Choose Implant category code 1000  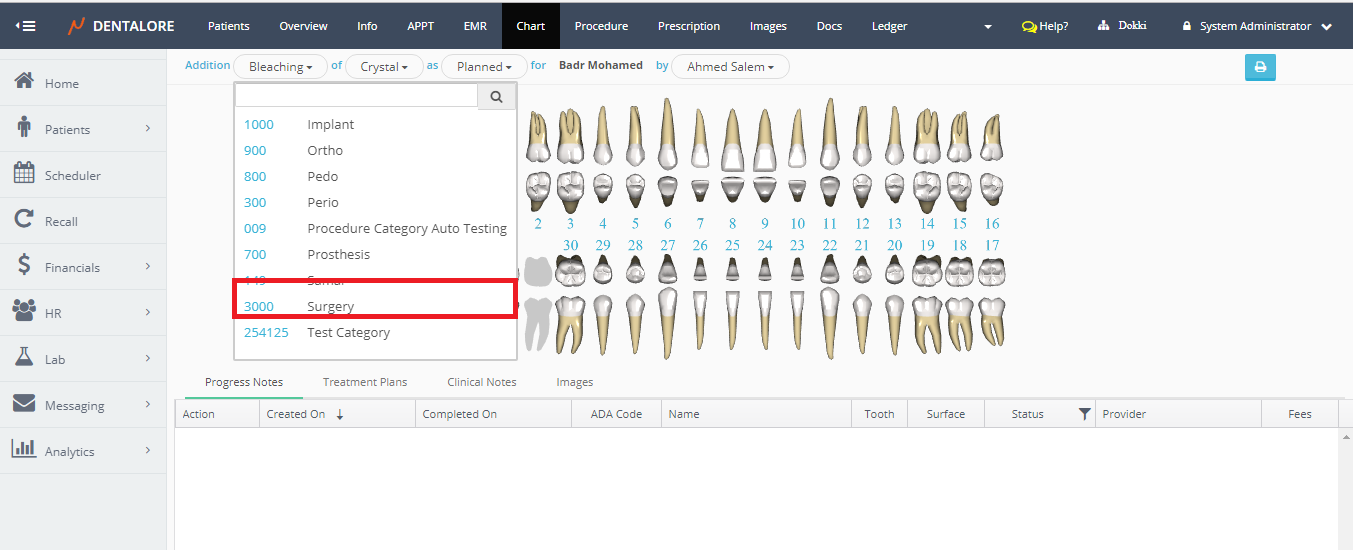[x=331, y=125]
